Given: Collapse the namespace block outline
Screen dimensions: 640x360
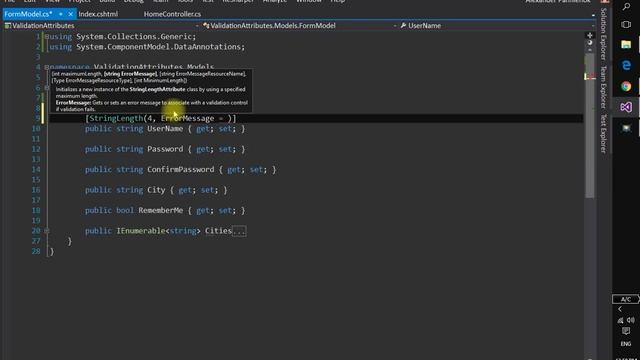Looking at the screenshot, I should point(47,67).
